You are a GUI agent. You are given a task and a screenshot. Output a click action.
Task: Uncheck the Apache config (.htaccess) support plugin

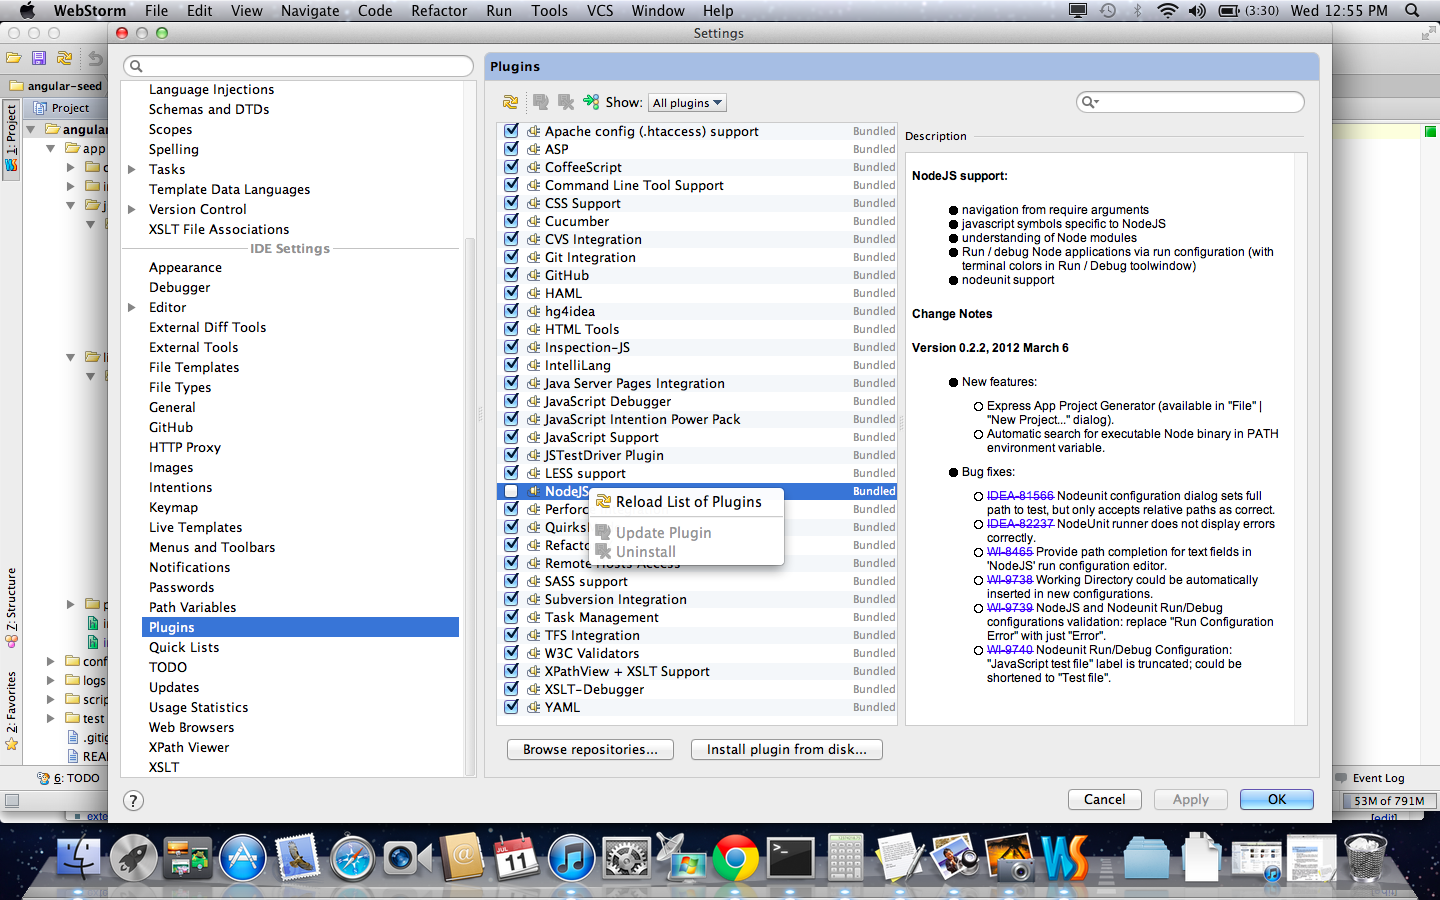click(x=511, y=131)
